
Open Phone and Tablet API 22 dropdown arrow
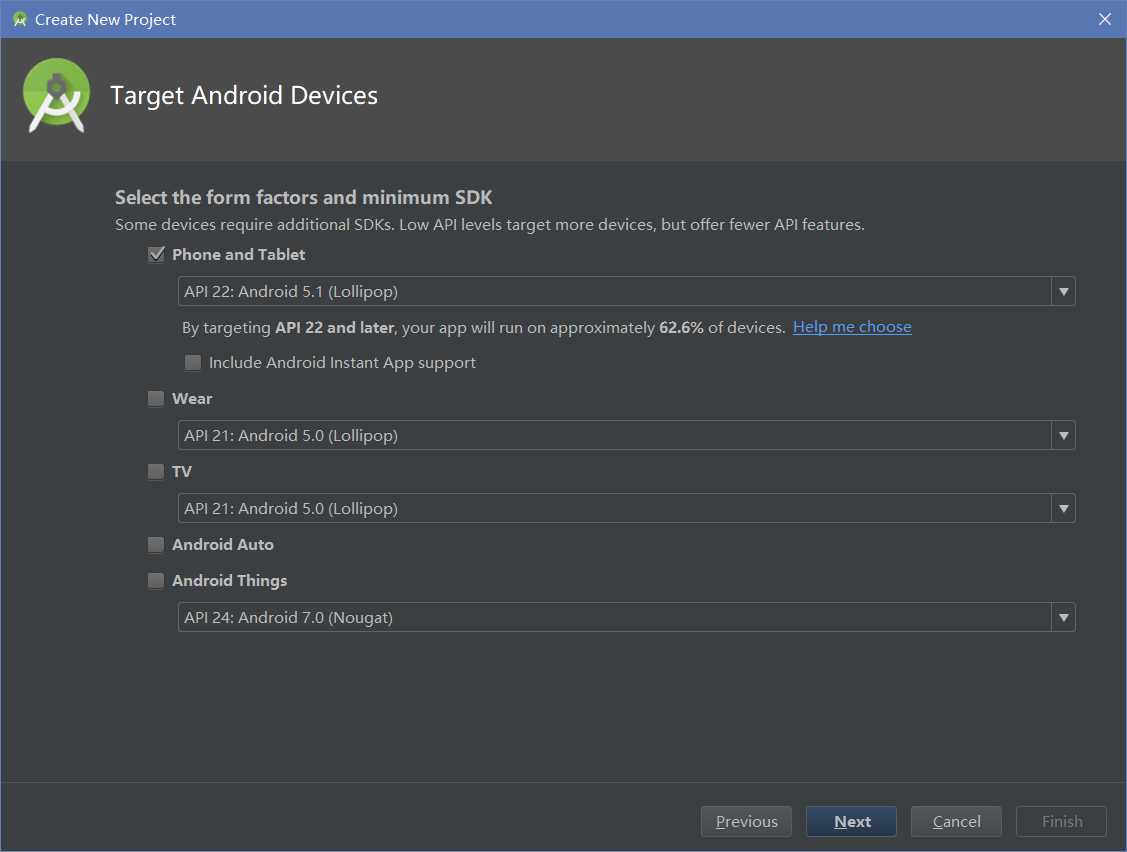[1063, 291]
